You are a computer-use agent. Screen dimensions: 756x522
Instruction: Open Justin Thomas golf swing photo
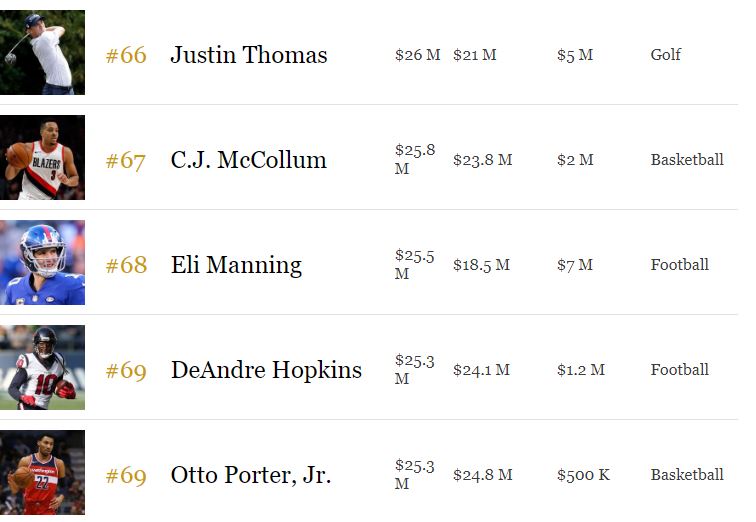tap(42, 52)
